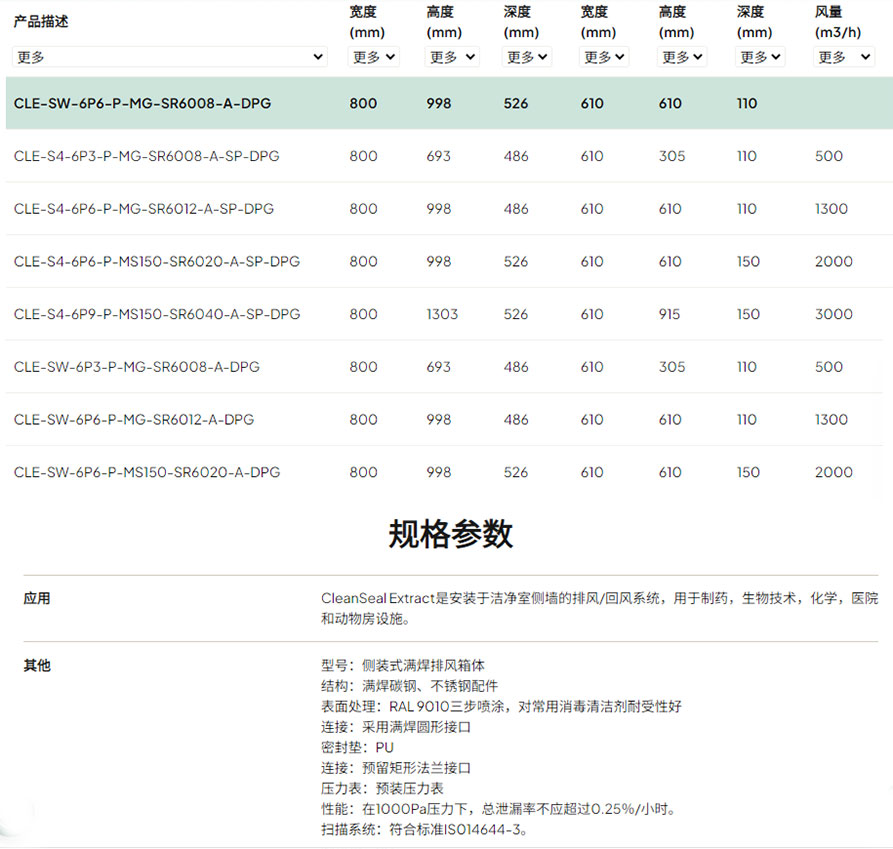
Task: Open the 更多 filter under 风量 (m3/h)
Action: tap(843, 57)
